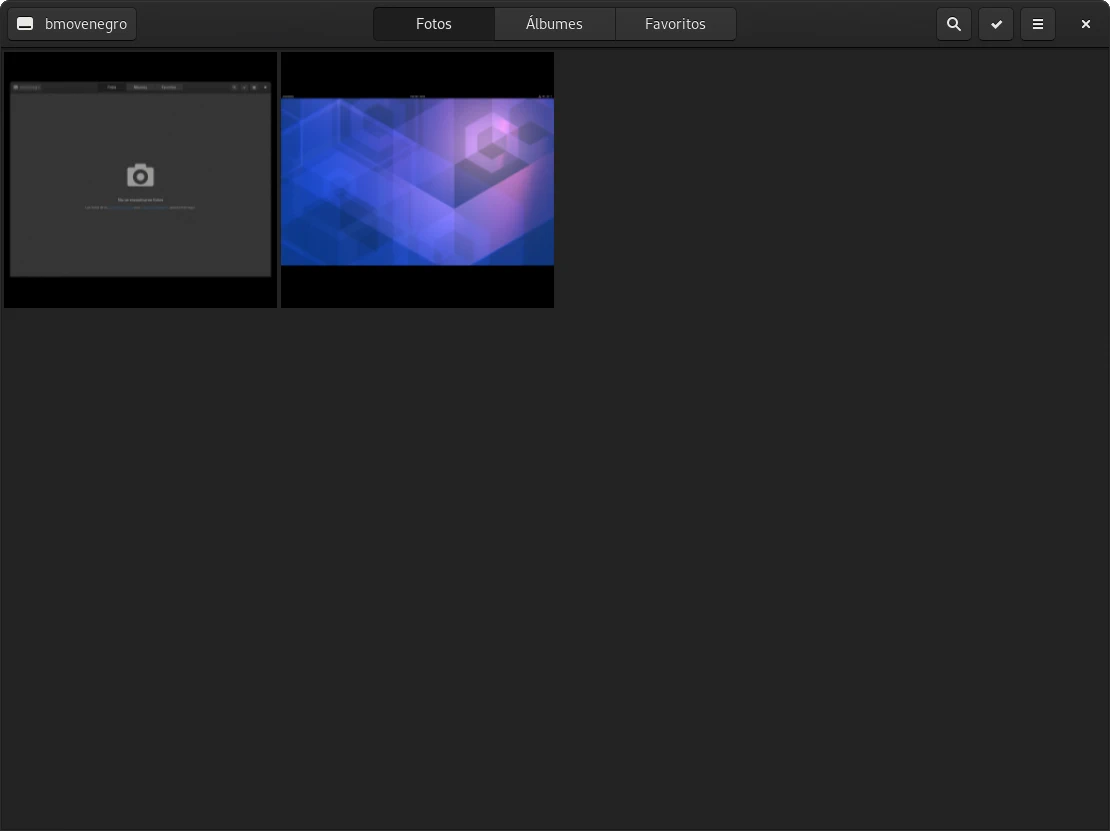Enable selection mode with the checkmark icon
The width and height of the screenshot is (1110, 831).
996,24
